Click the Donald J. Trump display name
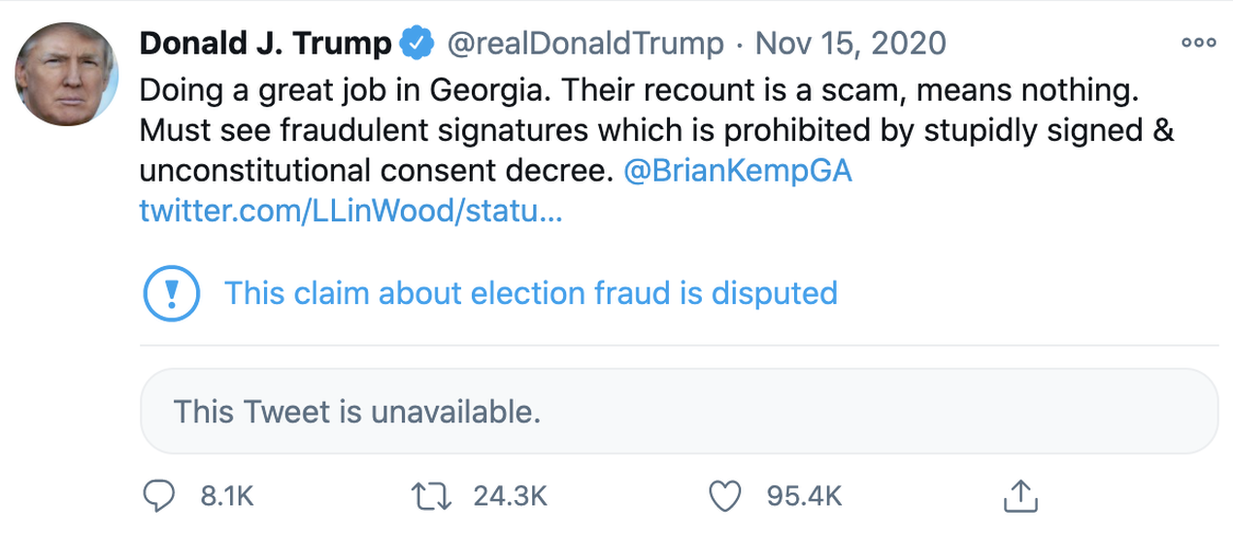1233x534 pixels. [x=266, y=43]
